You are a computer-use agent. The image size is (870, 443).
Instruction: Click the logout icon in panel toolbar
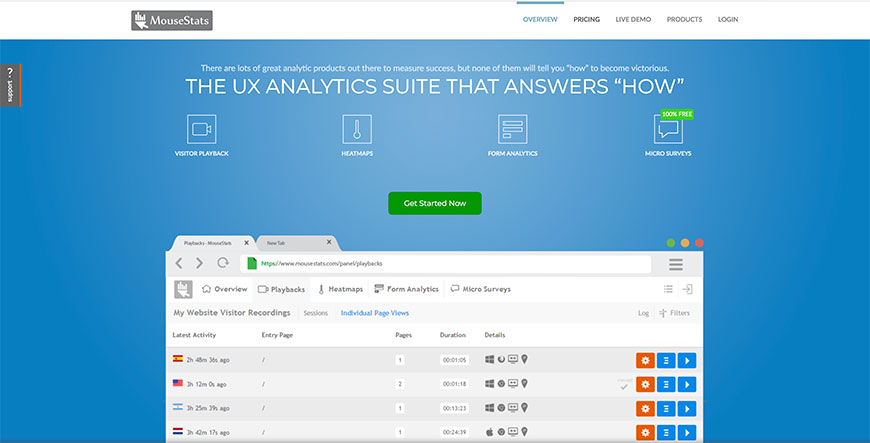coord(687,289)
